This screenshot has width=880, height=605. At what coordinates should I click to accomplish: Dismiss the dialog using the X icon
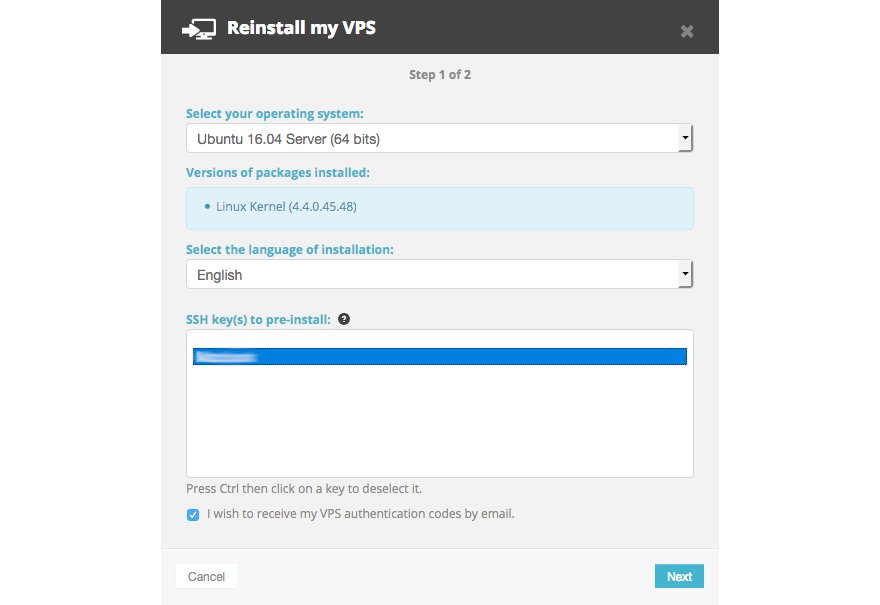click(x=687, y=31)
